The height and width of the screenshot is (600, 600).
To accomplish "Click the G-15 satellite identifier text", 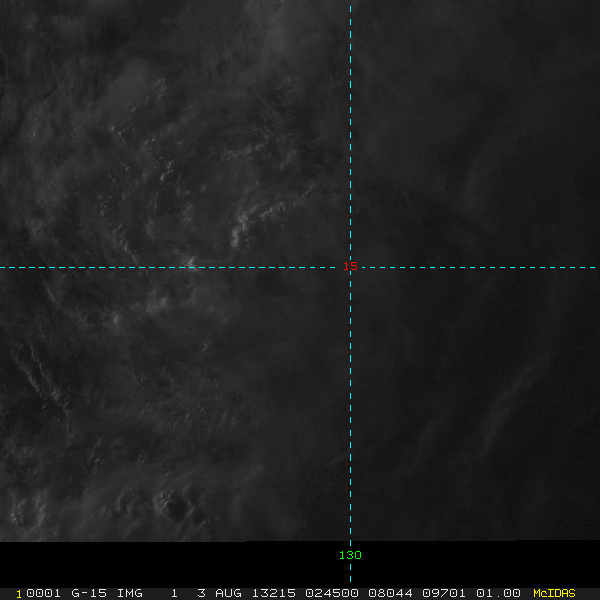I will pos(89,593).
